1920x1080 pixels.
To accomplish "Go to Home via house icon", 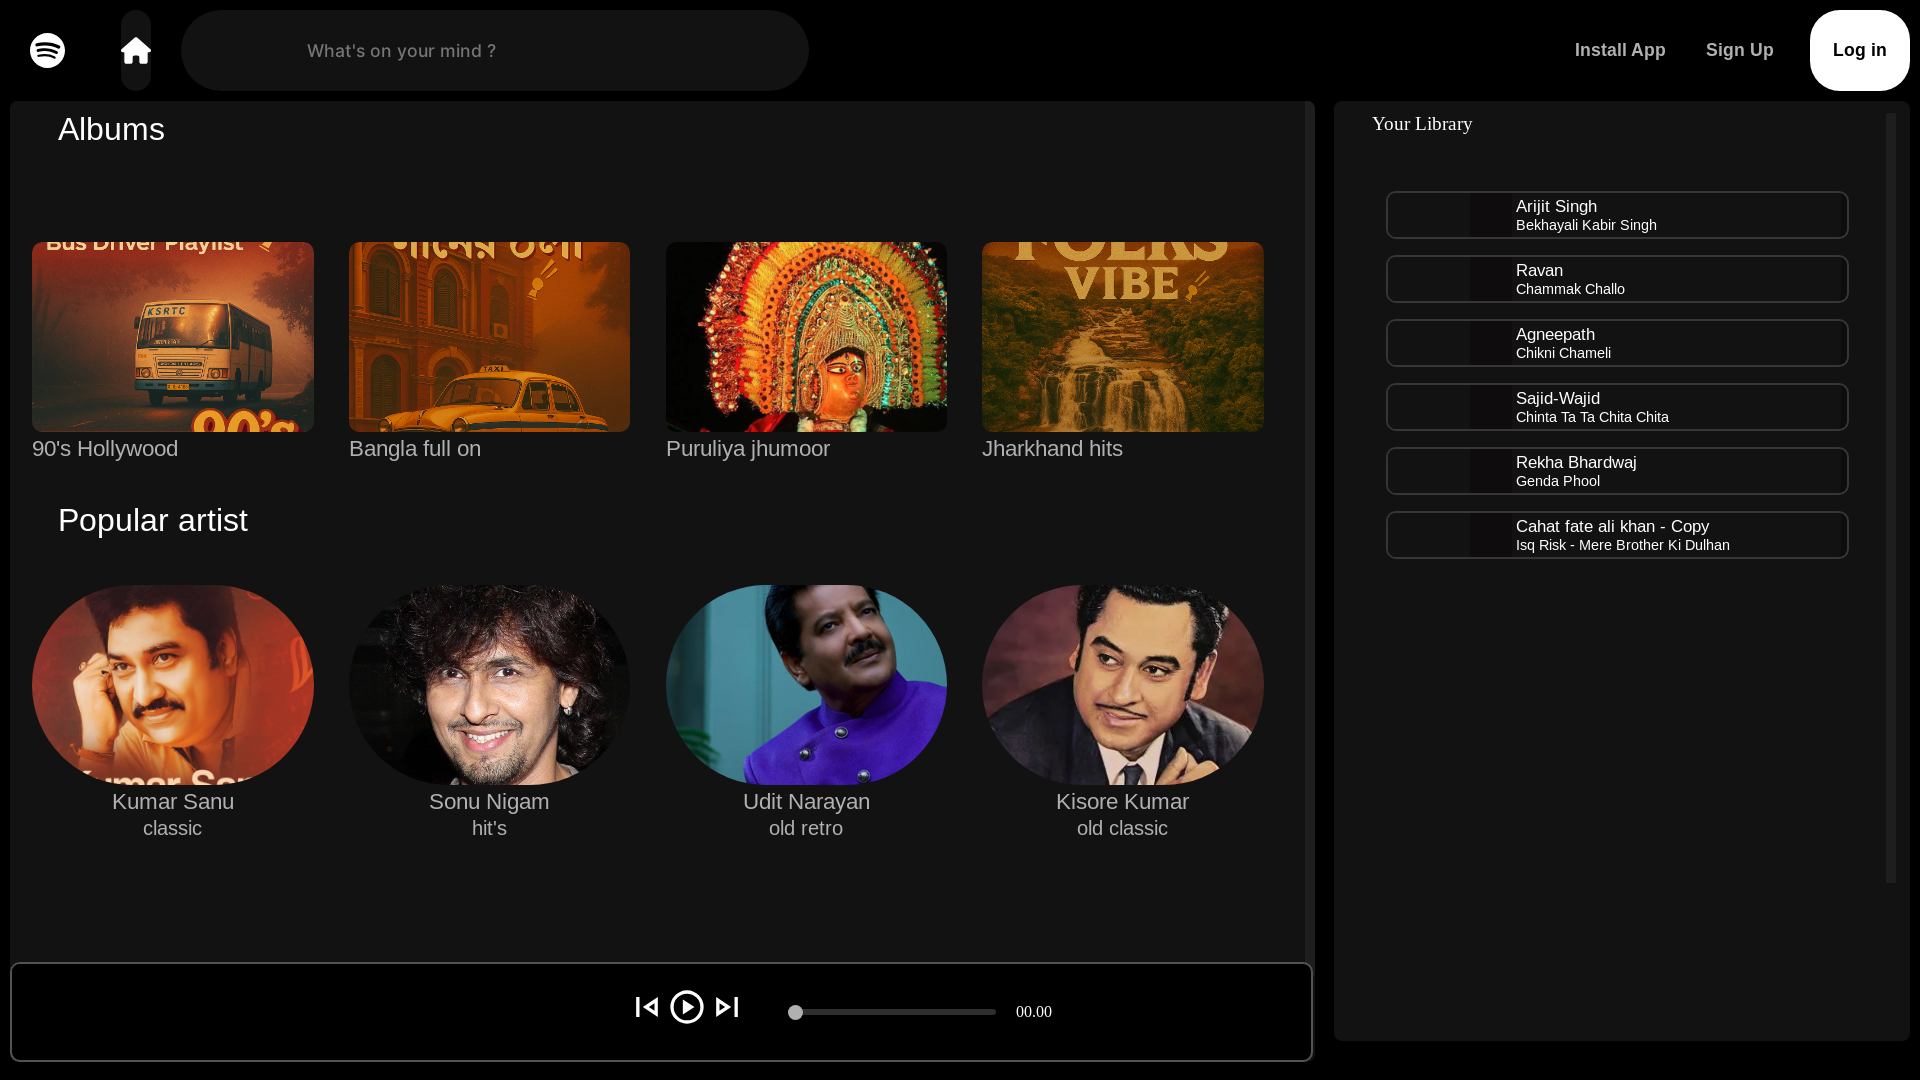I will click(136, 50).
